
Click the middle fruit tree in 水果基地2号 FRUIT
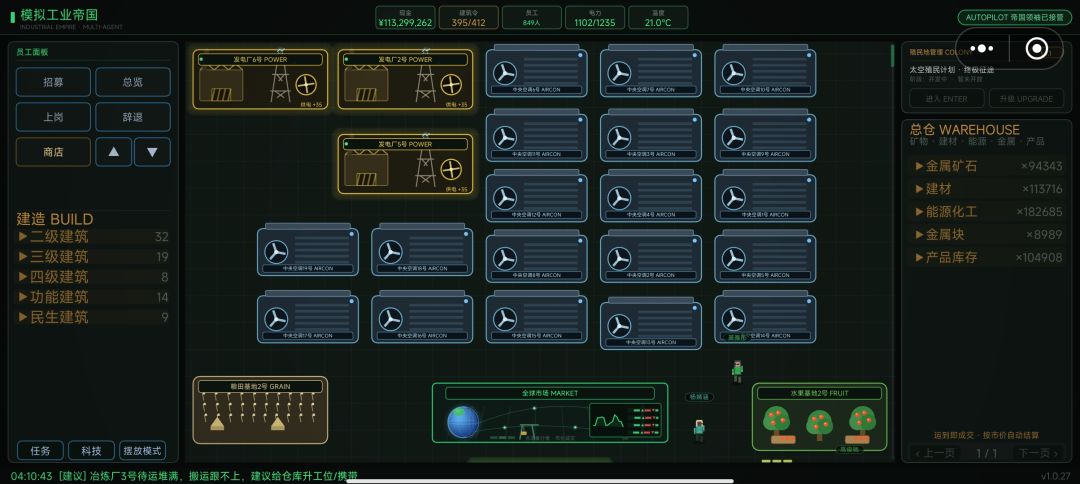[819, 425]
